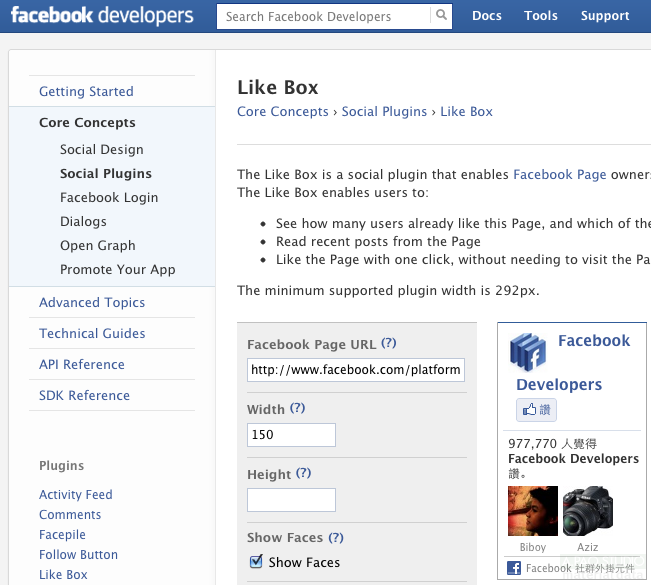Open the Docs menu in header
The width and height of the screenshot is (651, 585).
click(x=487, y=16)
